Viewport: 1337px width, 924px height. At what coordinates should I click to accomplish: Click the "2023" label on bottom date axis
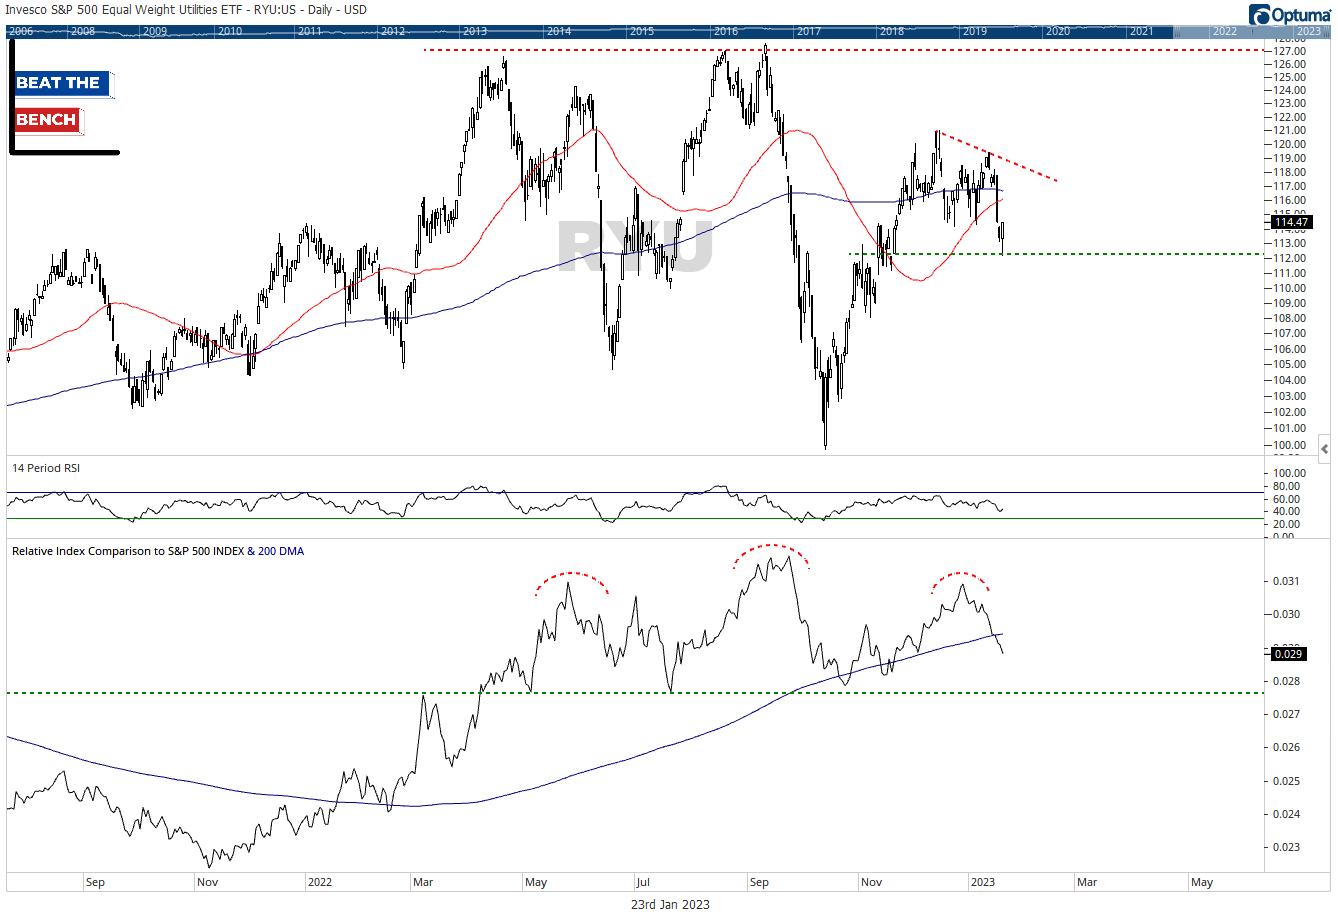tap(983, 882)
